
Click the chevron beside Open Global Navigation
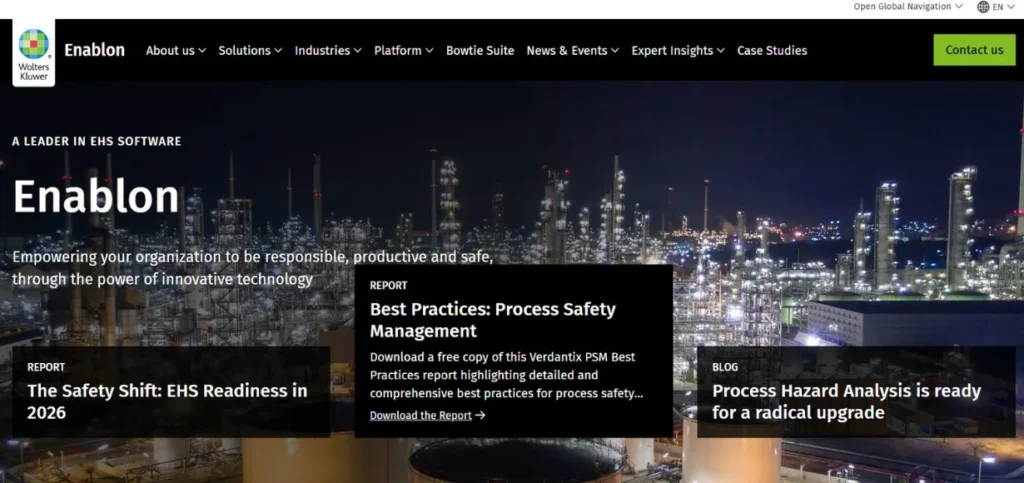(x=959, y=7)
